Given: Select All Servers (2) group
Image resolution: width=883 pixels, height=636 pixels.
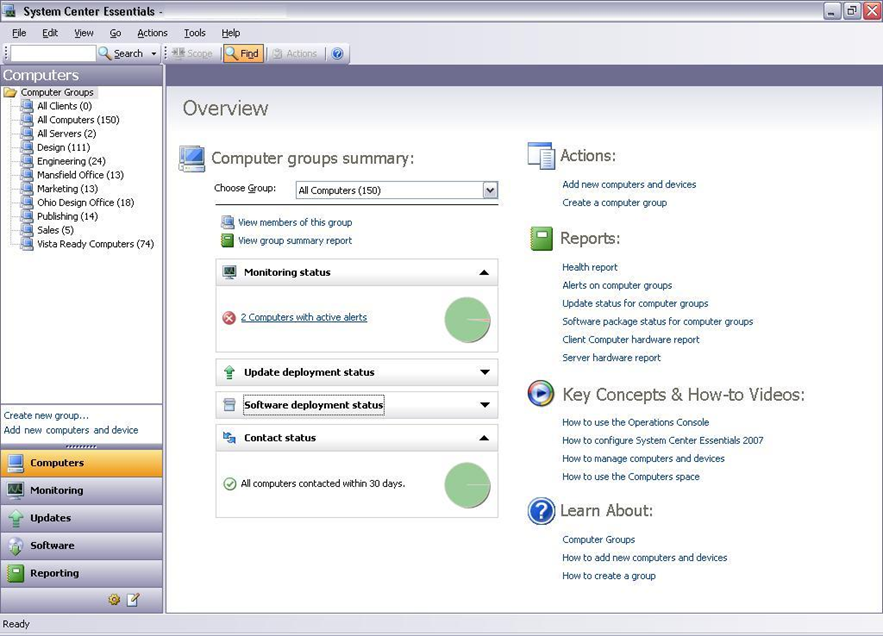Looking at the screenshot, I should coord(66,134).
